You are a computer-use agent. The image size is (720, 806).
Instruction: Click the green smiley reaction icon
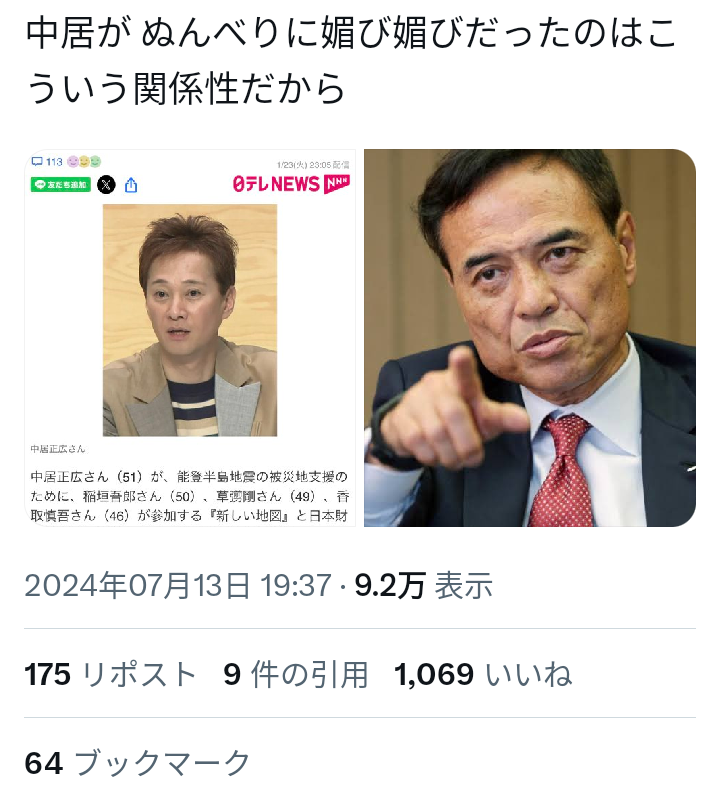[95, 162]
